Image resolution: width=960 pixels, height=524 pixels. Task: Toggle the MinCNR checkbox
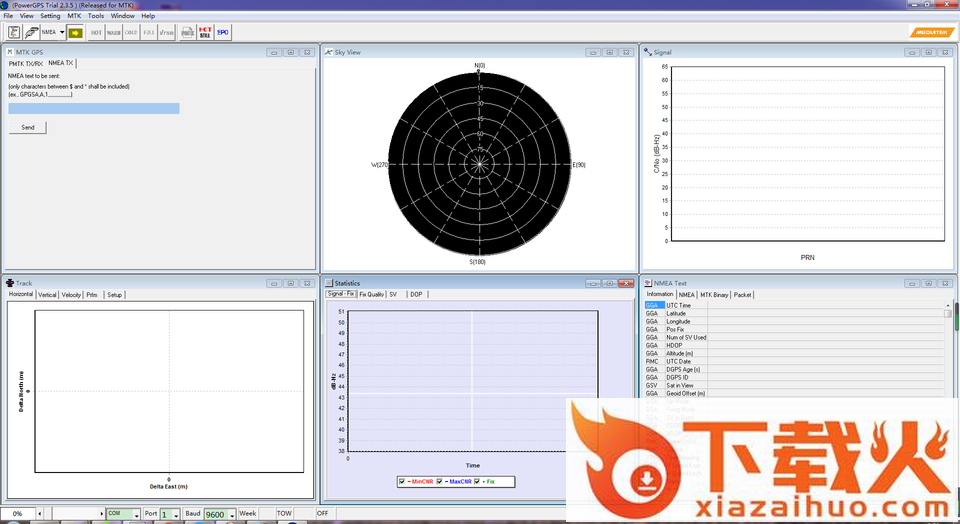pyautogui.click(x=402, y=482)
